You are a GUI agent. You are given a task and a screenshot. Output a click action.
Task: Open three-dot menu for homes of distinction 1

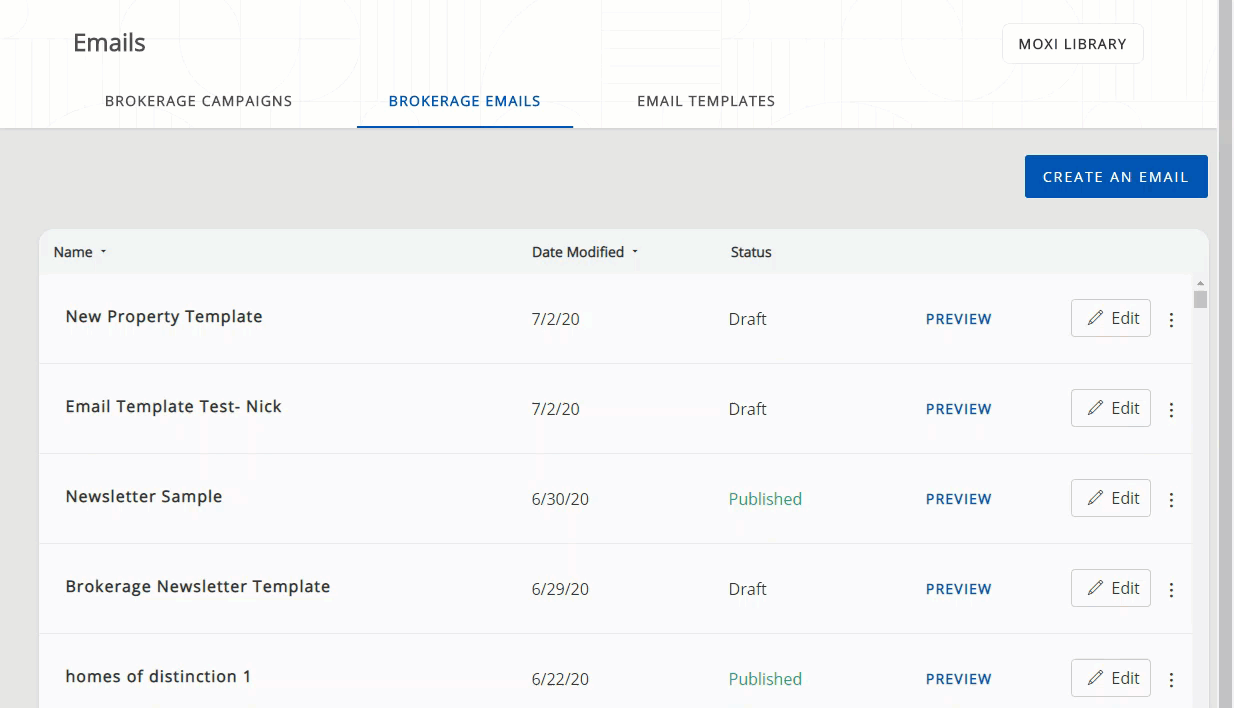tap(1171, 680)
